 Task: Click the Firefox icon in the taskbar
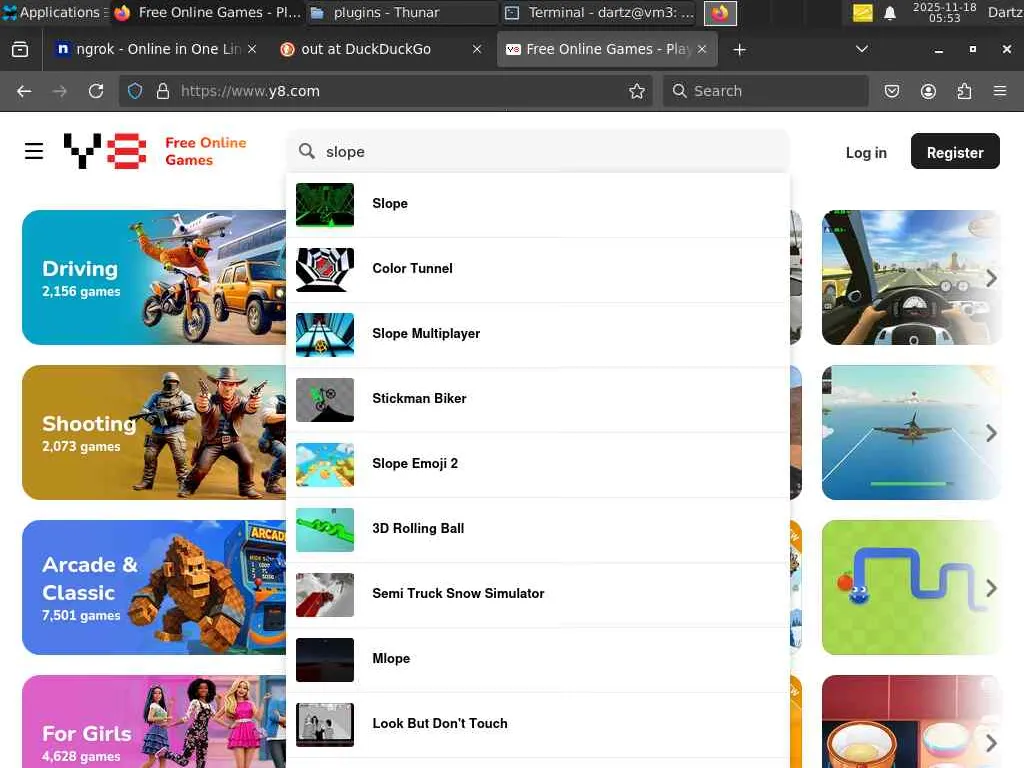(720, 13)
